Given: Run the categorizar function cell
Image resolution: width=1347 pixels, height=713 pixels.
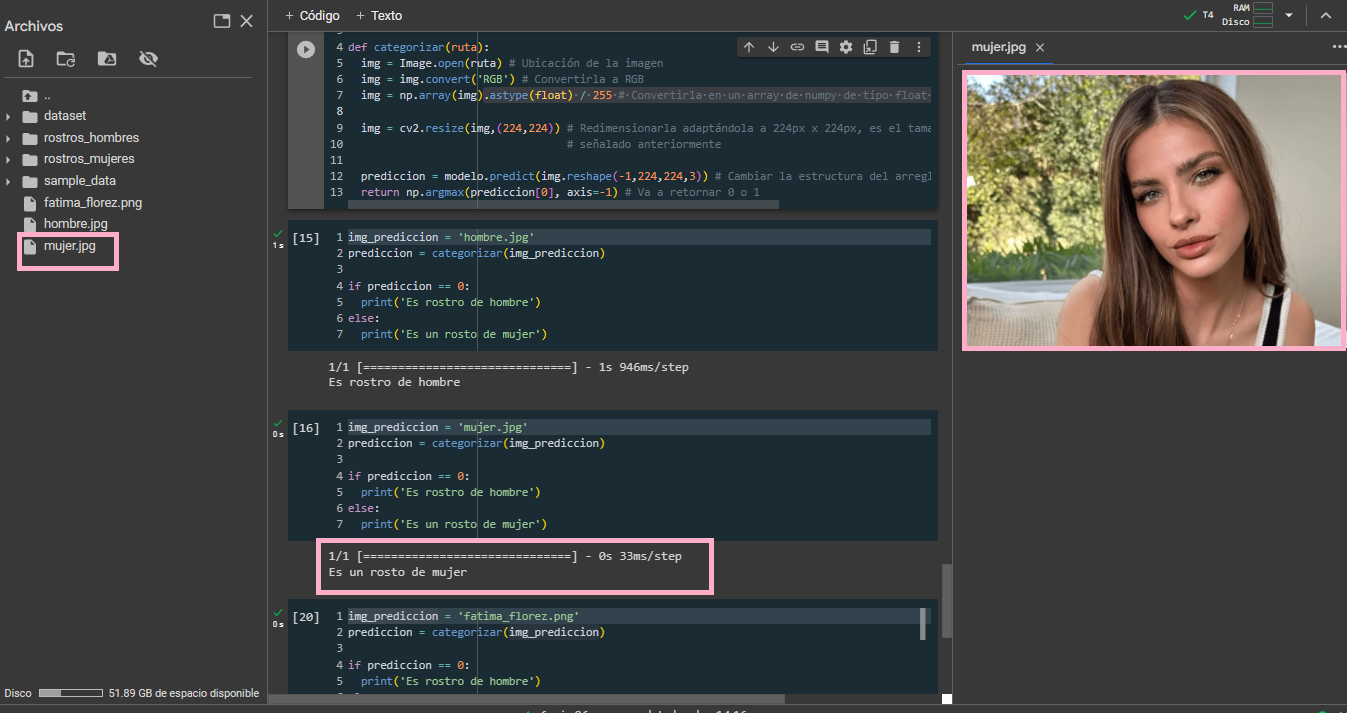Looking at the screenshot, I should [x=306, y=49].
